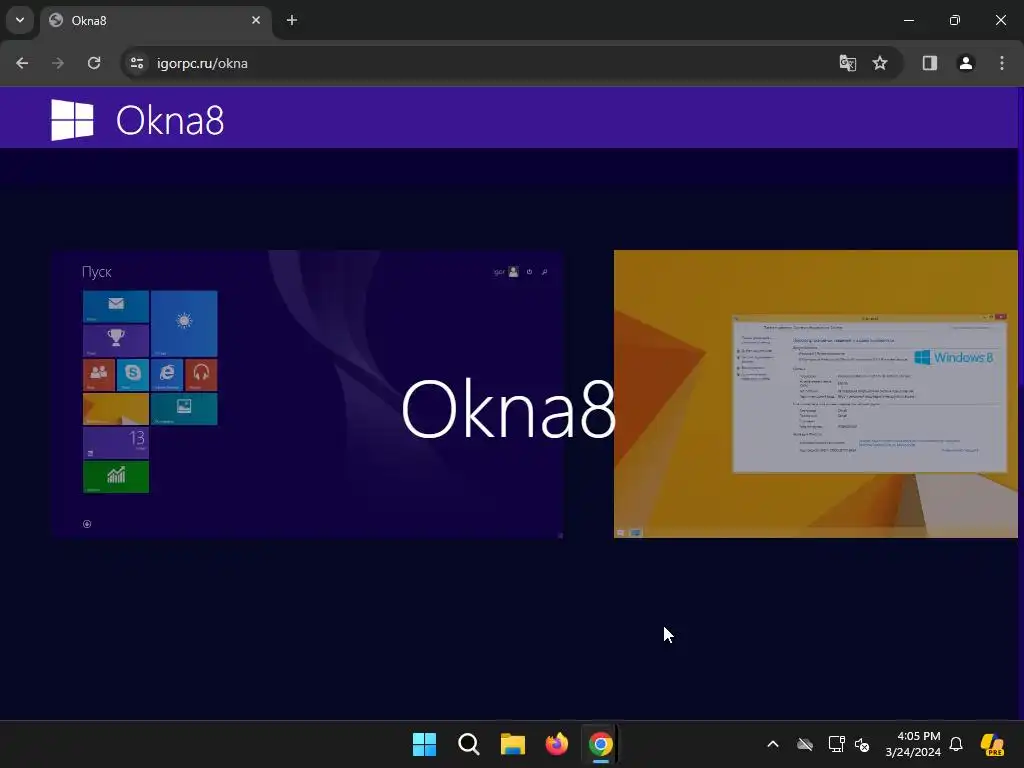Click the muted volume tray icon
Screen dimensions: 1024x768
863,744
